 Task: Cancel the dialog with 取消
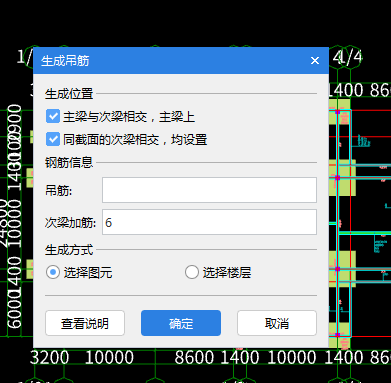(277, 323)
